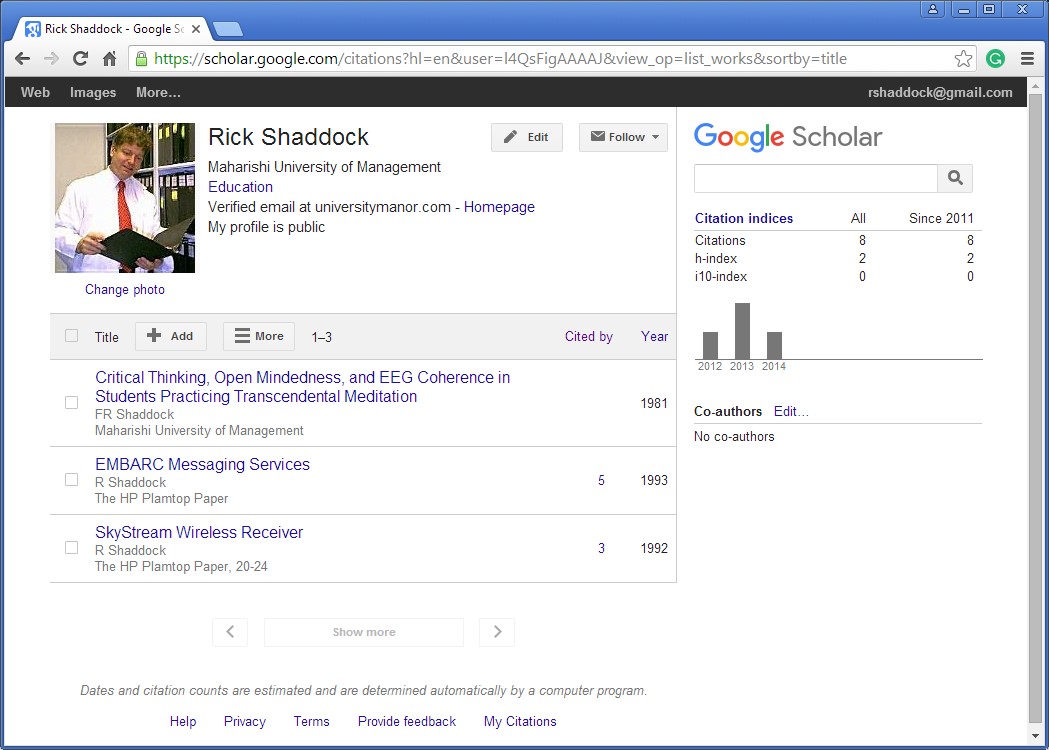Go to previous page of articles
1049x750 pixels.
click(x=230, y=632)
